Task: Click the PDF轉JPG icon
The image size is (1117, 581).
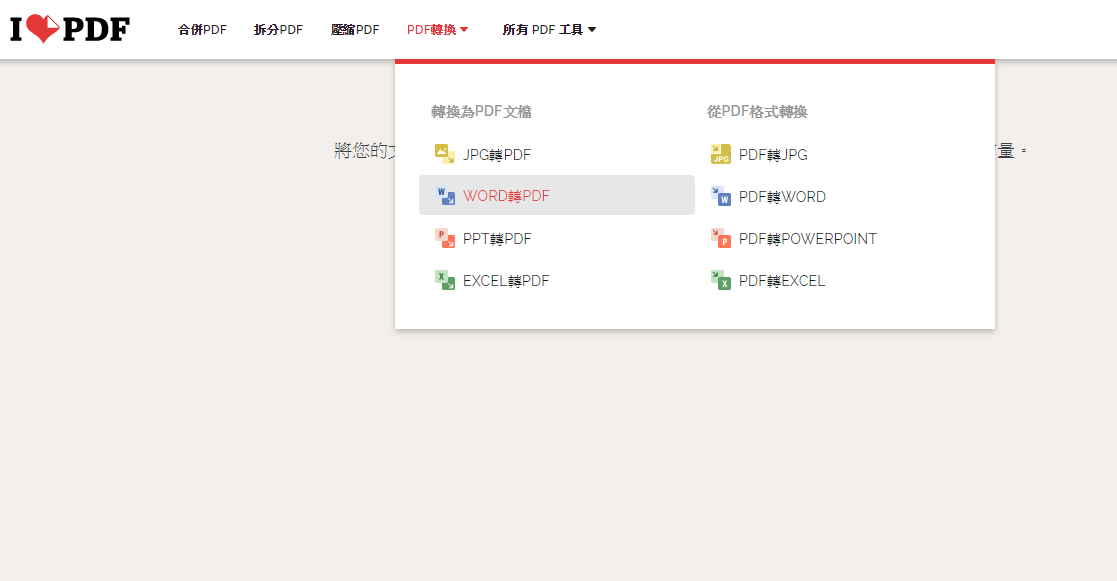Action: pyautogui.click(x=721, y=154)
